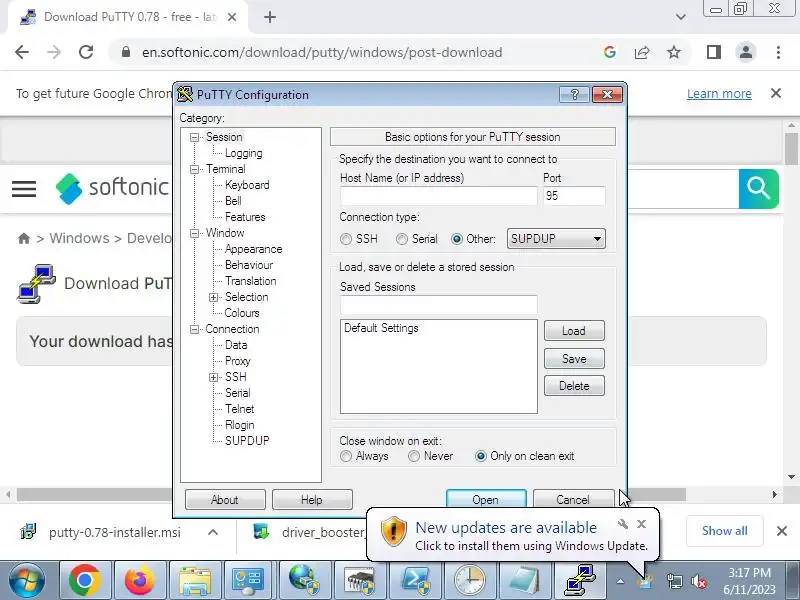Click the Port field
800x600 pixels.
tap(574, 196)
